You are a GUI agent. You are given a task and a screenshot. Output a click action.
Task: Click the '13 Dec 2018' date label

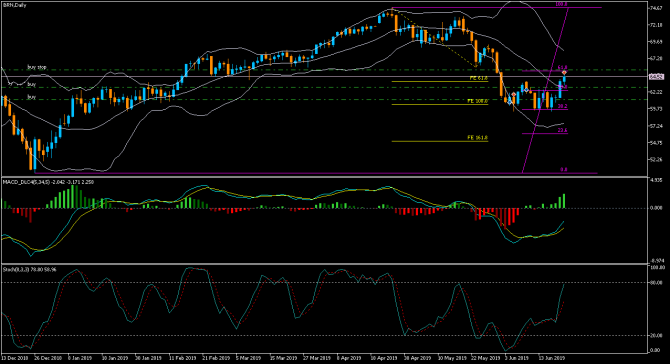[15, 358]
